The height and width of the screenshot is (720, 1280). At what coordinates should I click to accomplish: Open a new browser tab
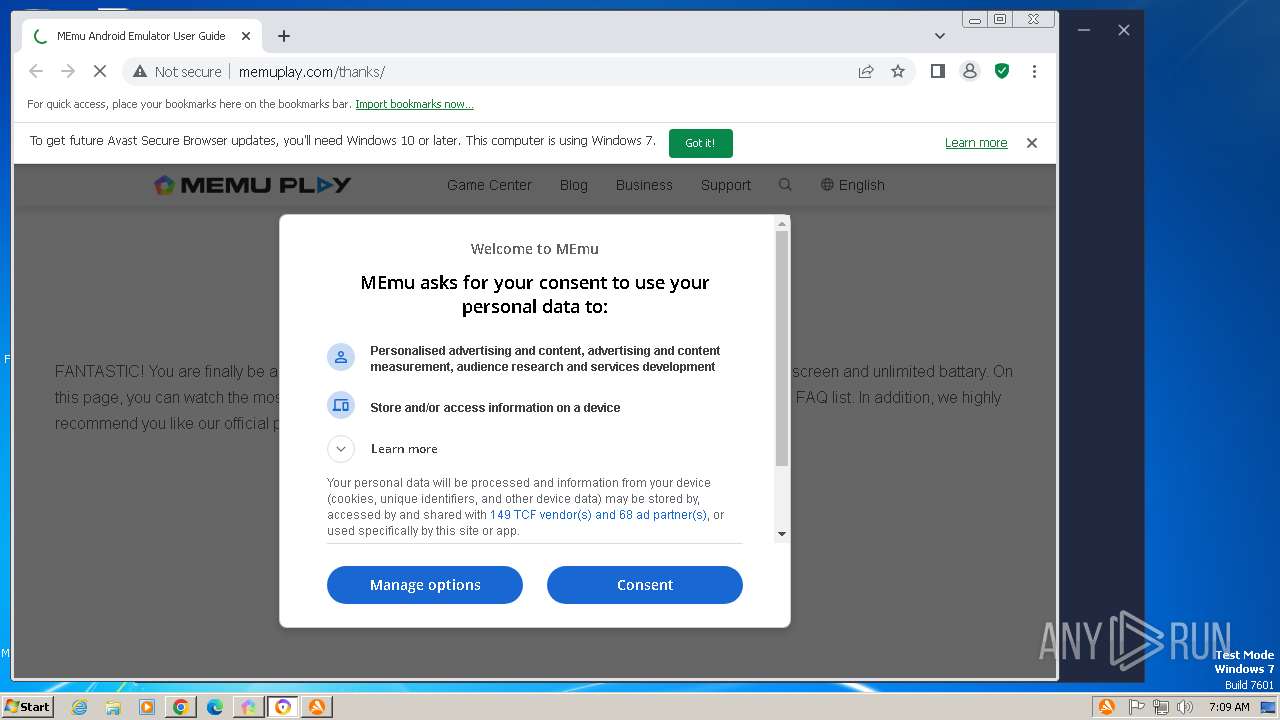coord(284,36)
